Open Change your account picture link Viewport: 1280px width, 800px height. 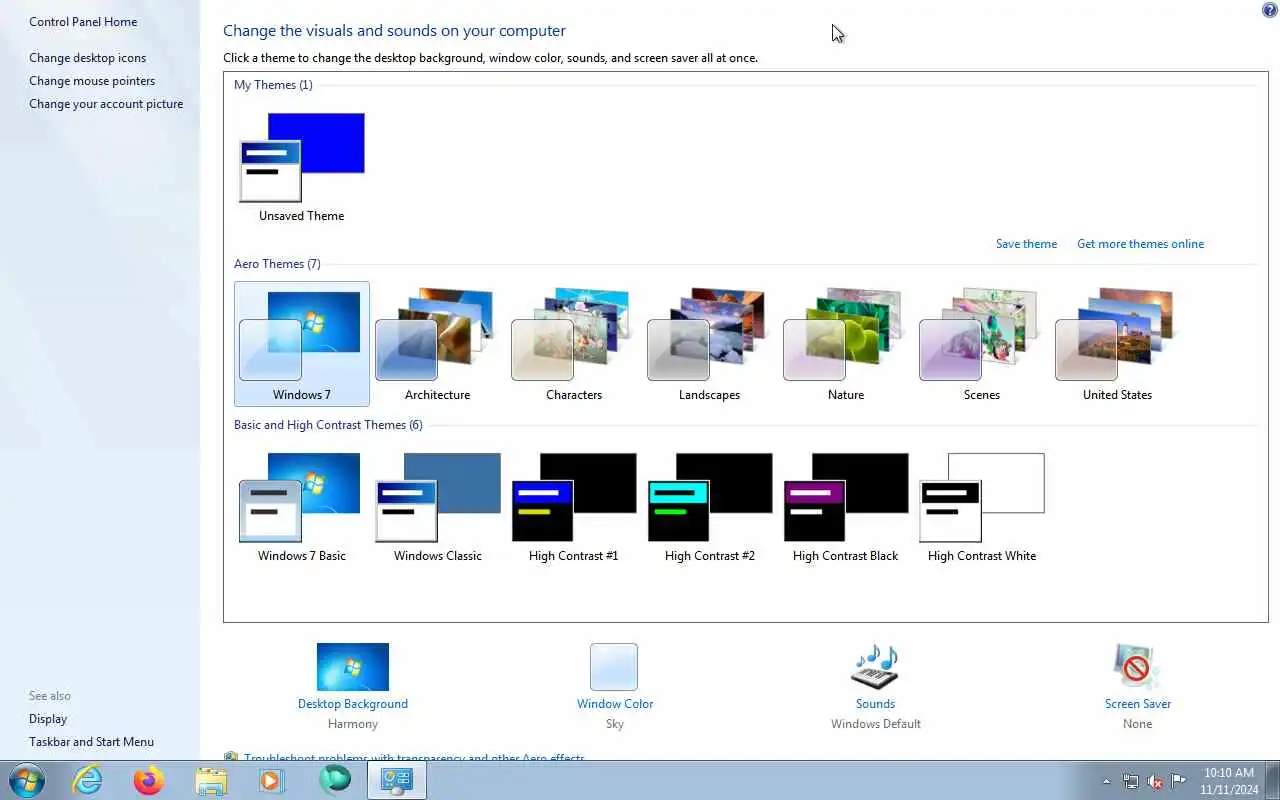tap(106, 104)
